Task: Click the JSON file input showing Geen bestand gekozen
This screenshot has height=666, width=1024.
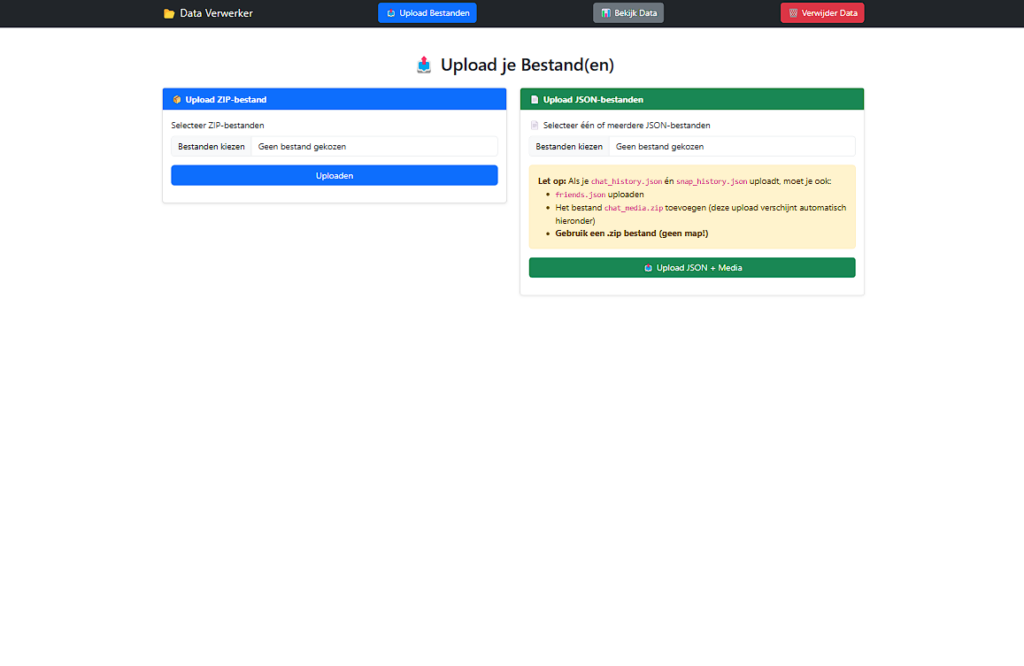Action: [692, 147]
